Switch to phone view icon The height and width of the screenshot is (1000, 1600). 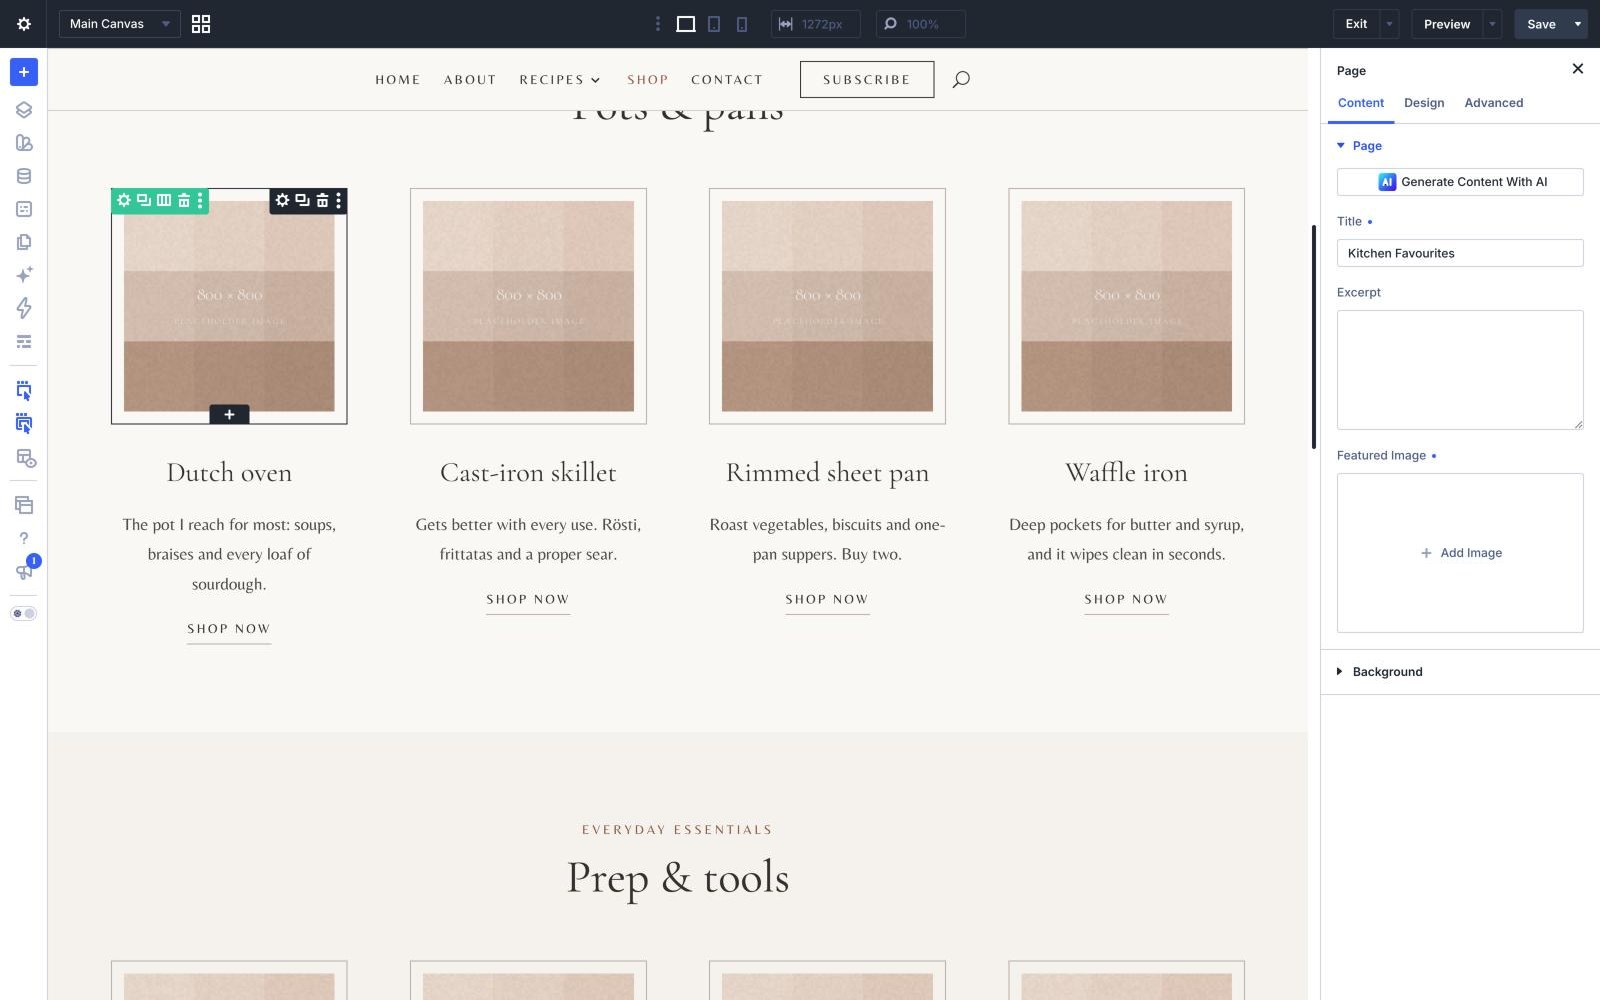(742, 24)
